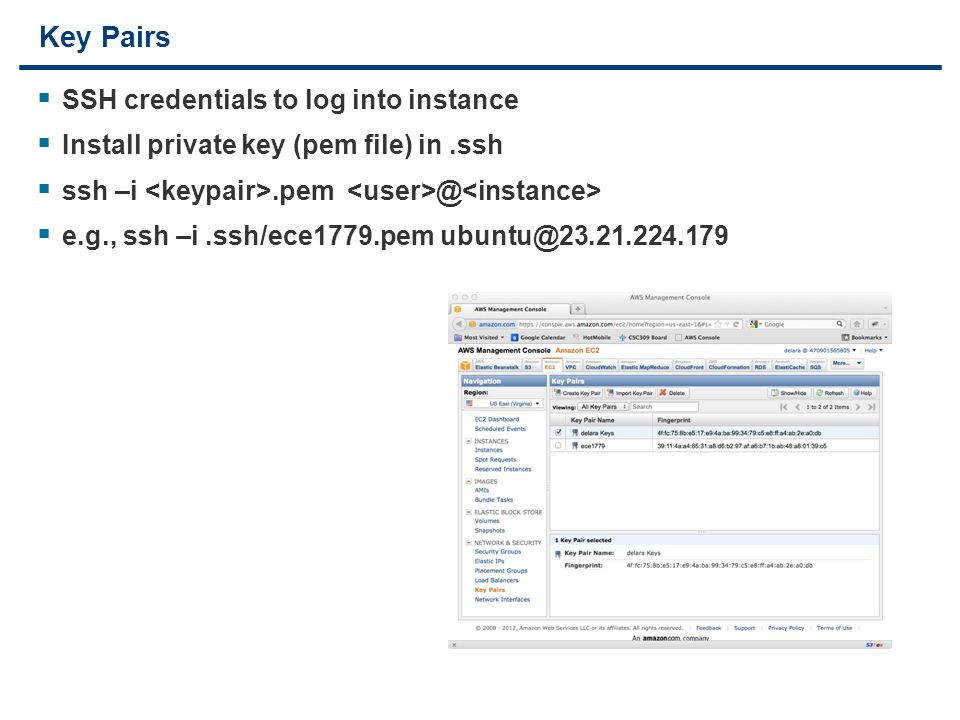Collapse the NETWORK & SECURITY section
This screenshot has width=960, height=720.
click(468, 542)
